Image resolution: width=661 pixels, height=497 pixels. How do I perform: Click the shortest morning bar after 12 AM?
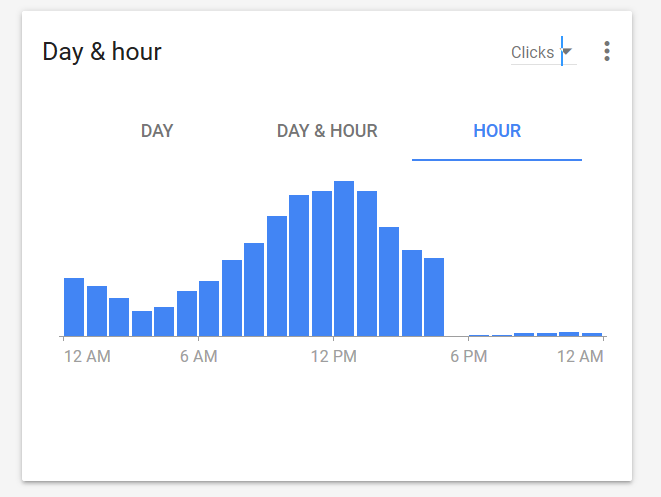[x=142, y=323]
